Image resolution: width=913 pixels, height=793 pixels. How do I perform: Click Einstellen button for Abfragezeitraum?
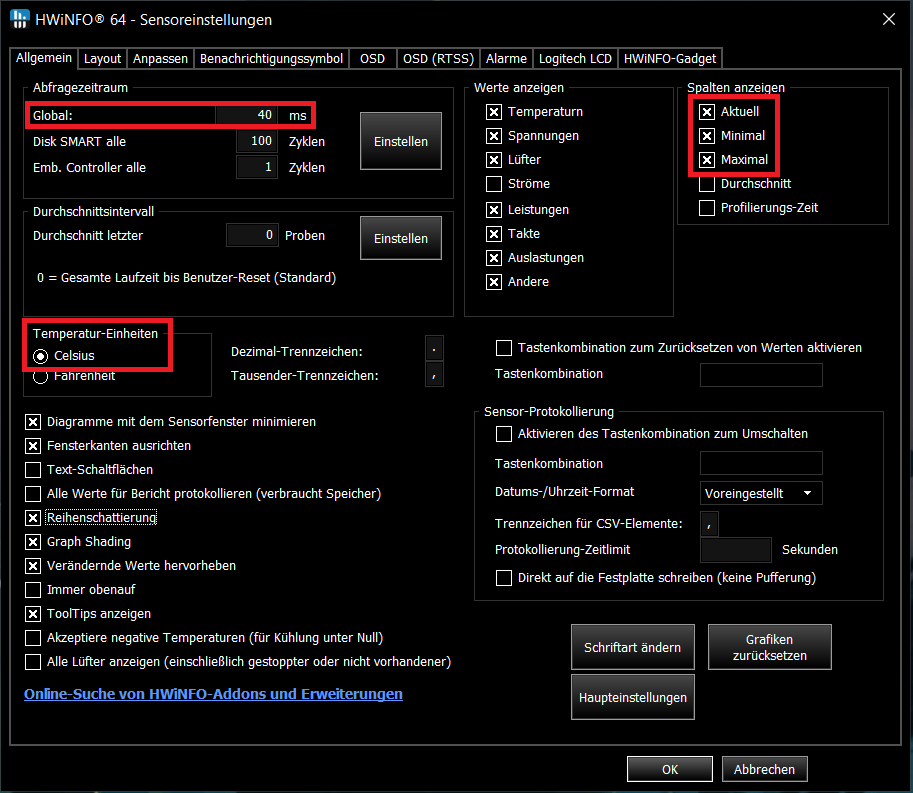coord(401,141)
